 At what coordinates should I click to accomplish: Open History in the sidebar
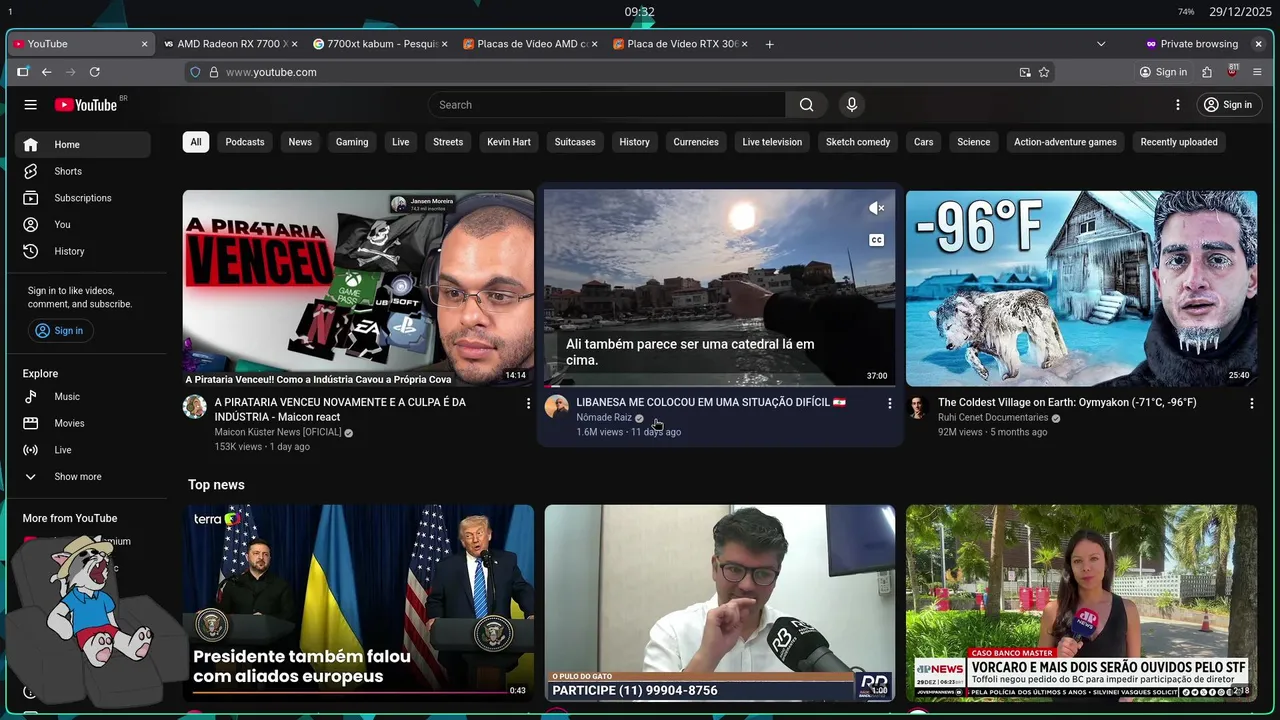(x=83, y=251)
